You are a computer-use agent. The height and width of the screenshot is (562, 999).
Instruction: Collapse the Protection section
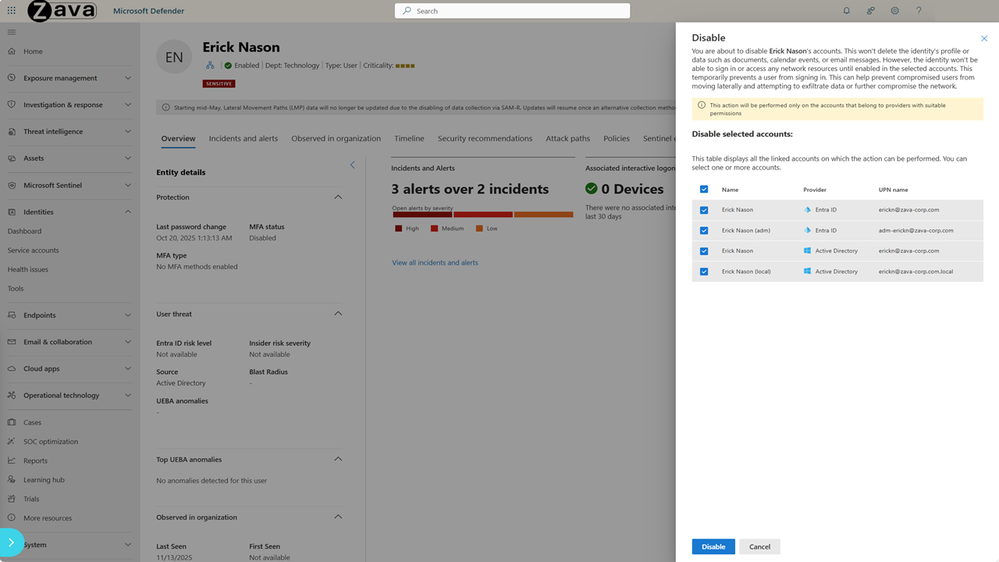click(338, 197)
